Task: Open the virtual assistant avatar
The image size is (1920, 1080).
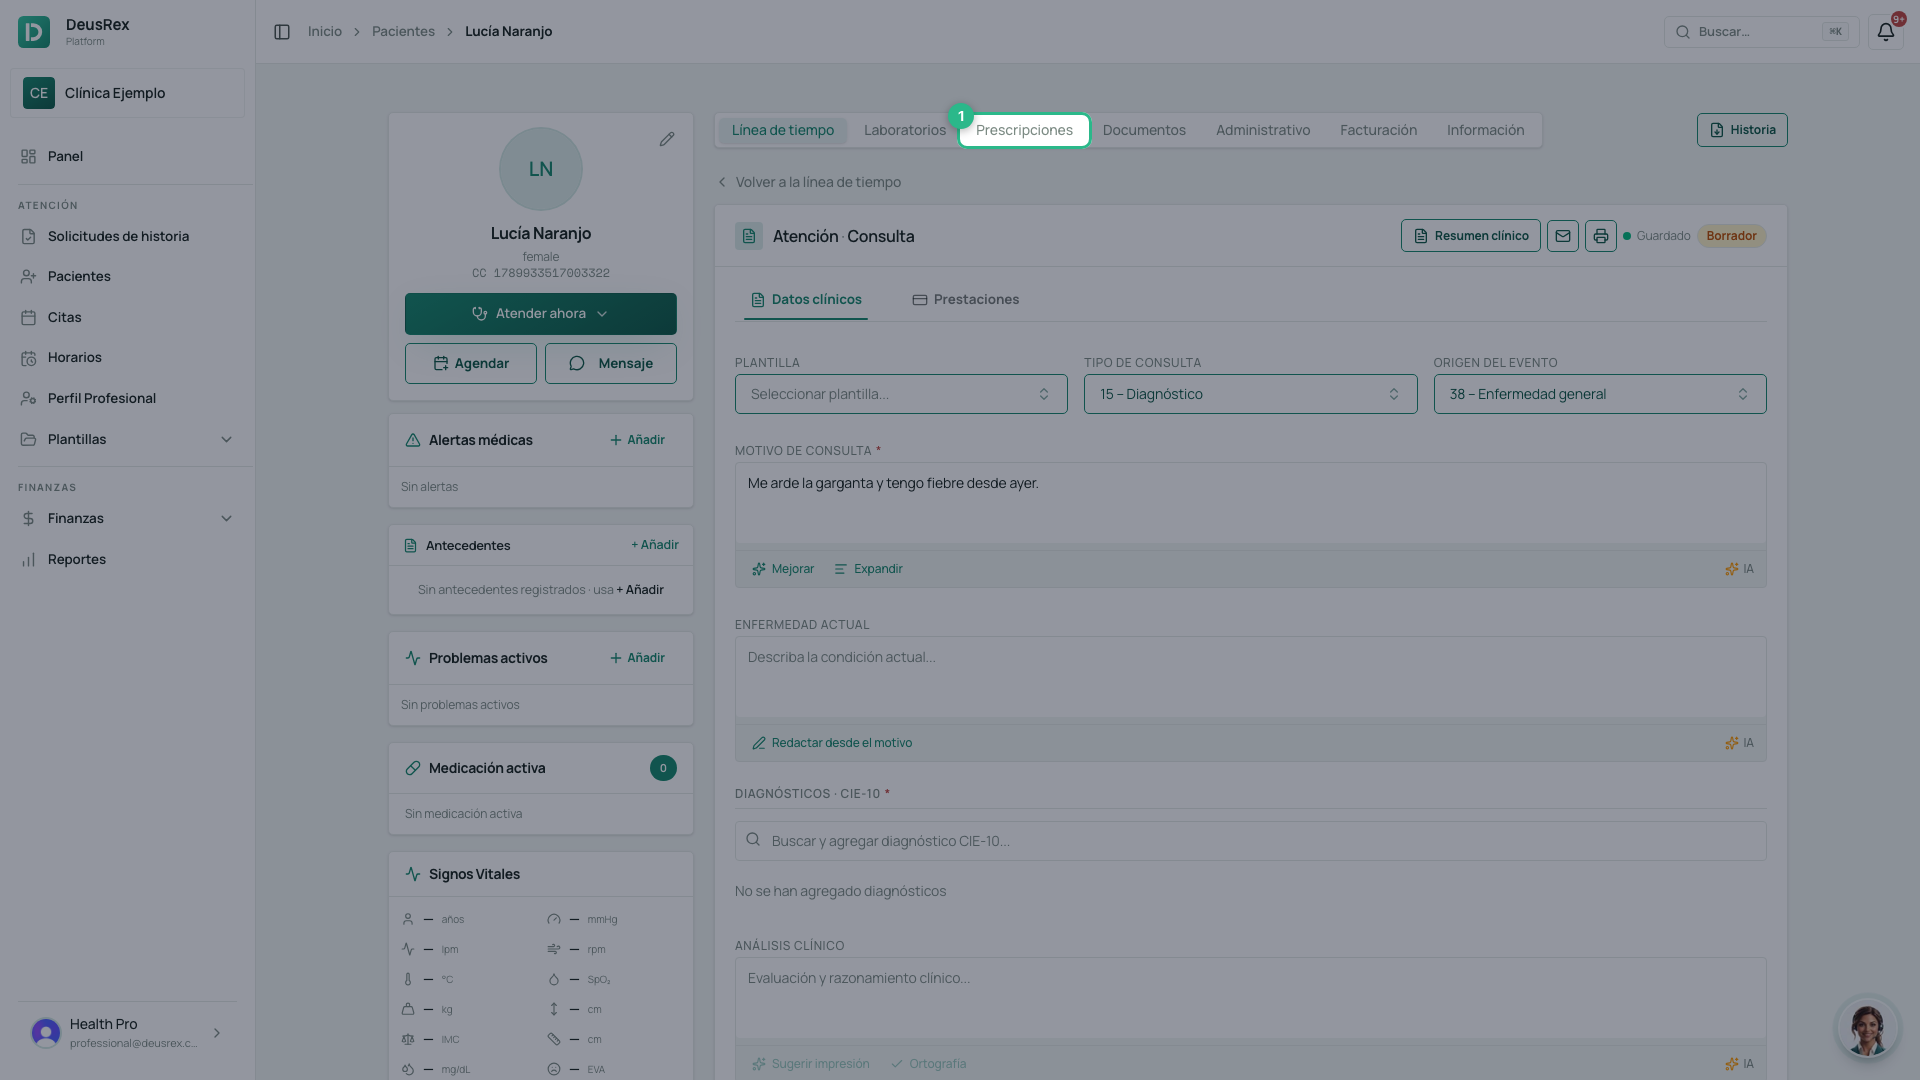Action: pos(1867,1027)
